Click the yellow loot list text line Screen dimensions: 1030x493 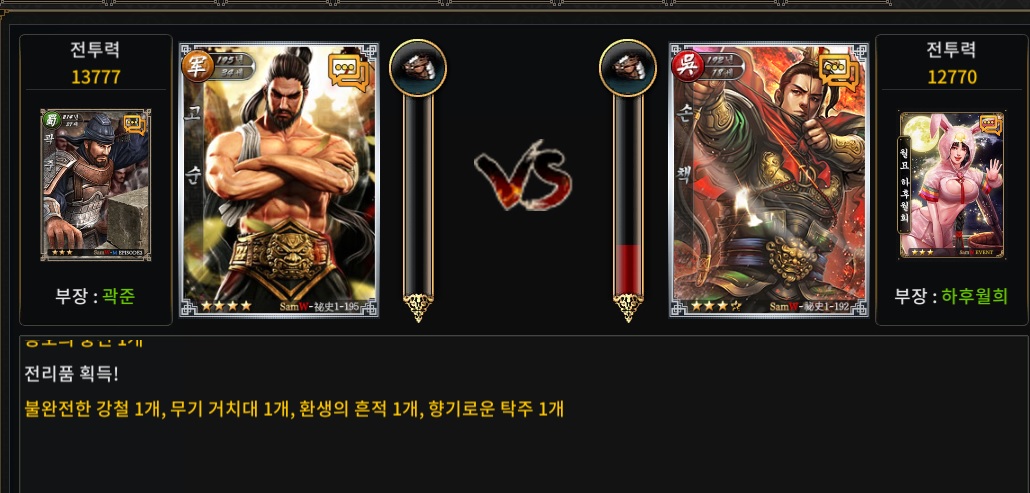click(294, 409)
